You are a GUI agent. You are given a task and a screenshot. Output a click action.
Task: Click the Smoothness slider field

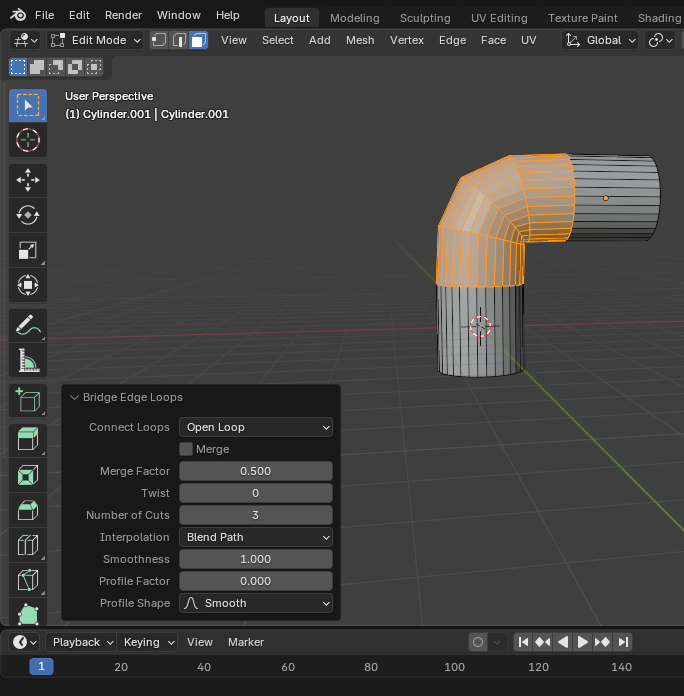coord(256,559)
